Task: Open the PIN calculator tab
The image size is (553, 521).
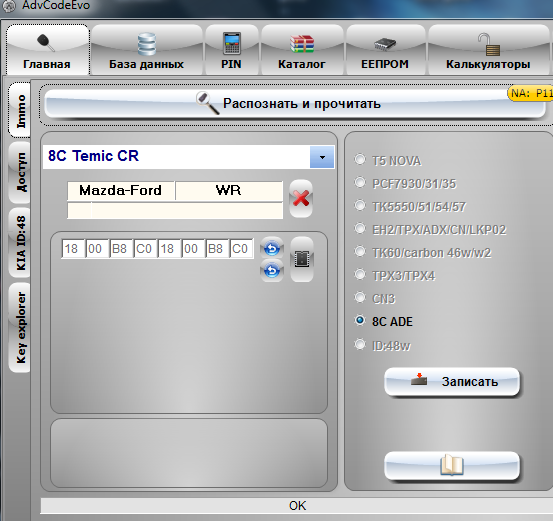Action: point(231,50)
